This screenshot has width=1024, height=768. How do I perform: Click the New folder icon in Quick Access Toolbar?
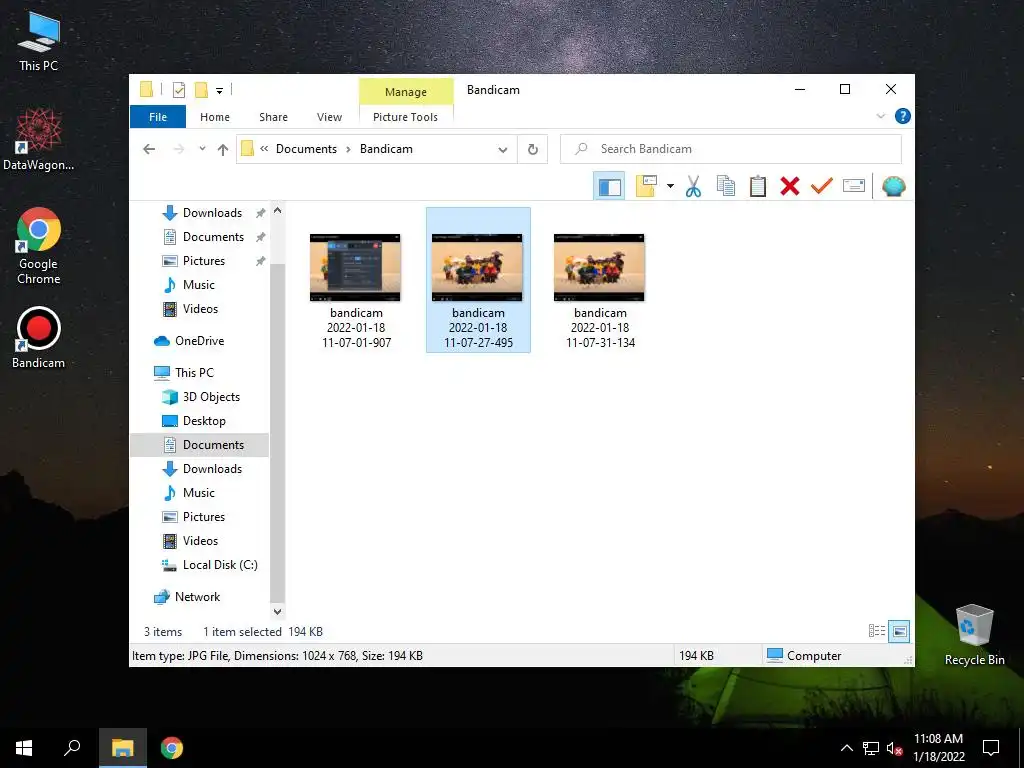(x=201, y=90)
